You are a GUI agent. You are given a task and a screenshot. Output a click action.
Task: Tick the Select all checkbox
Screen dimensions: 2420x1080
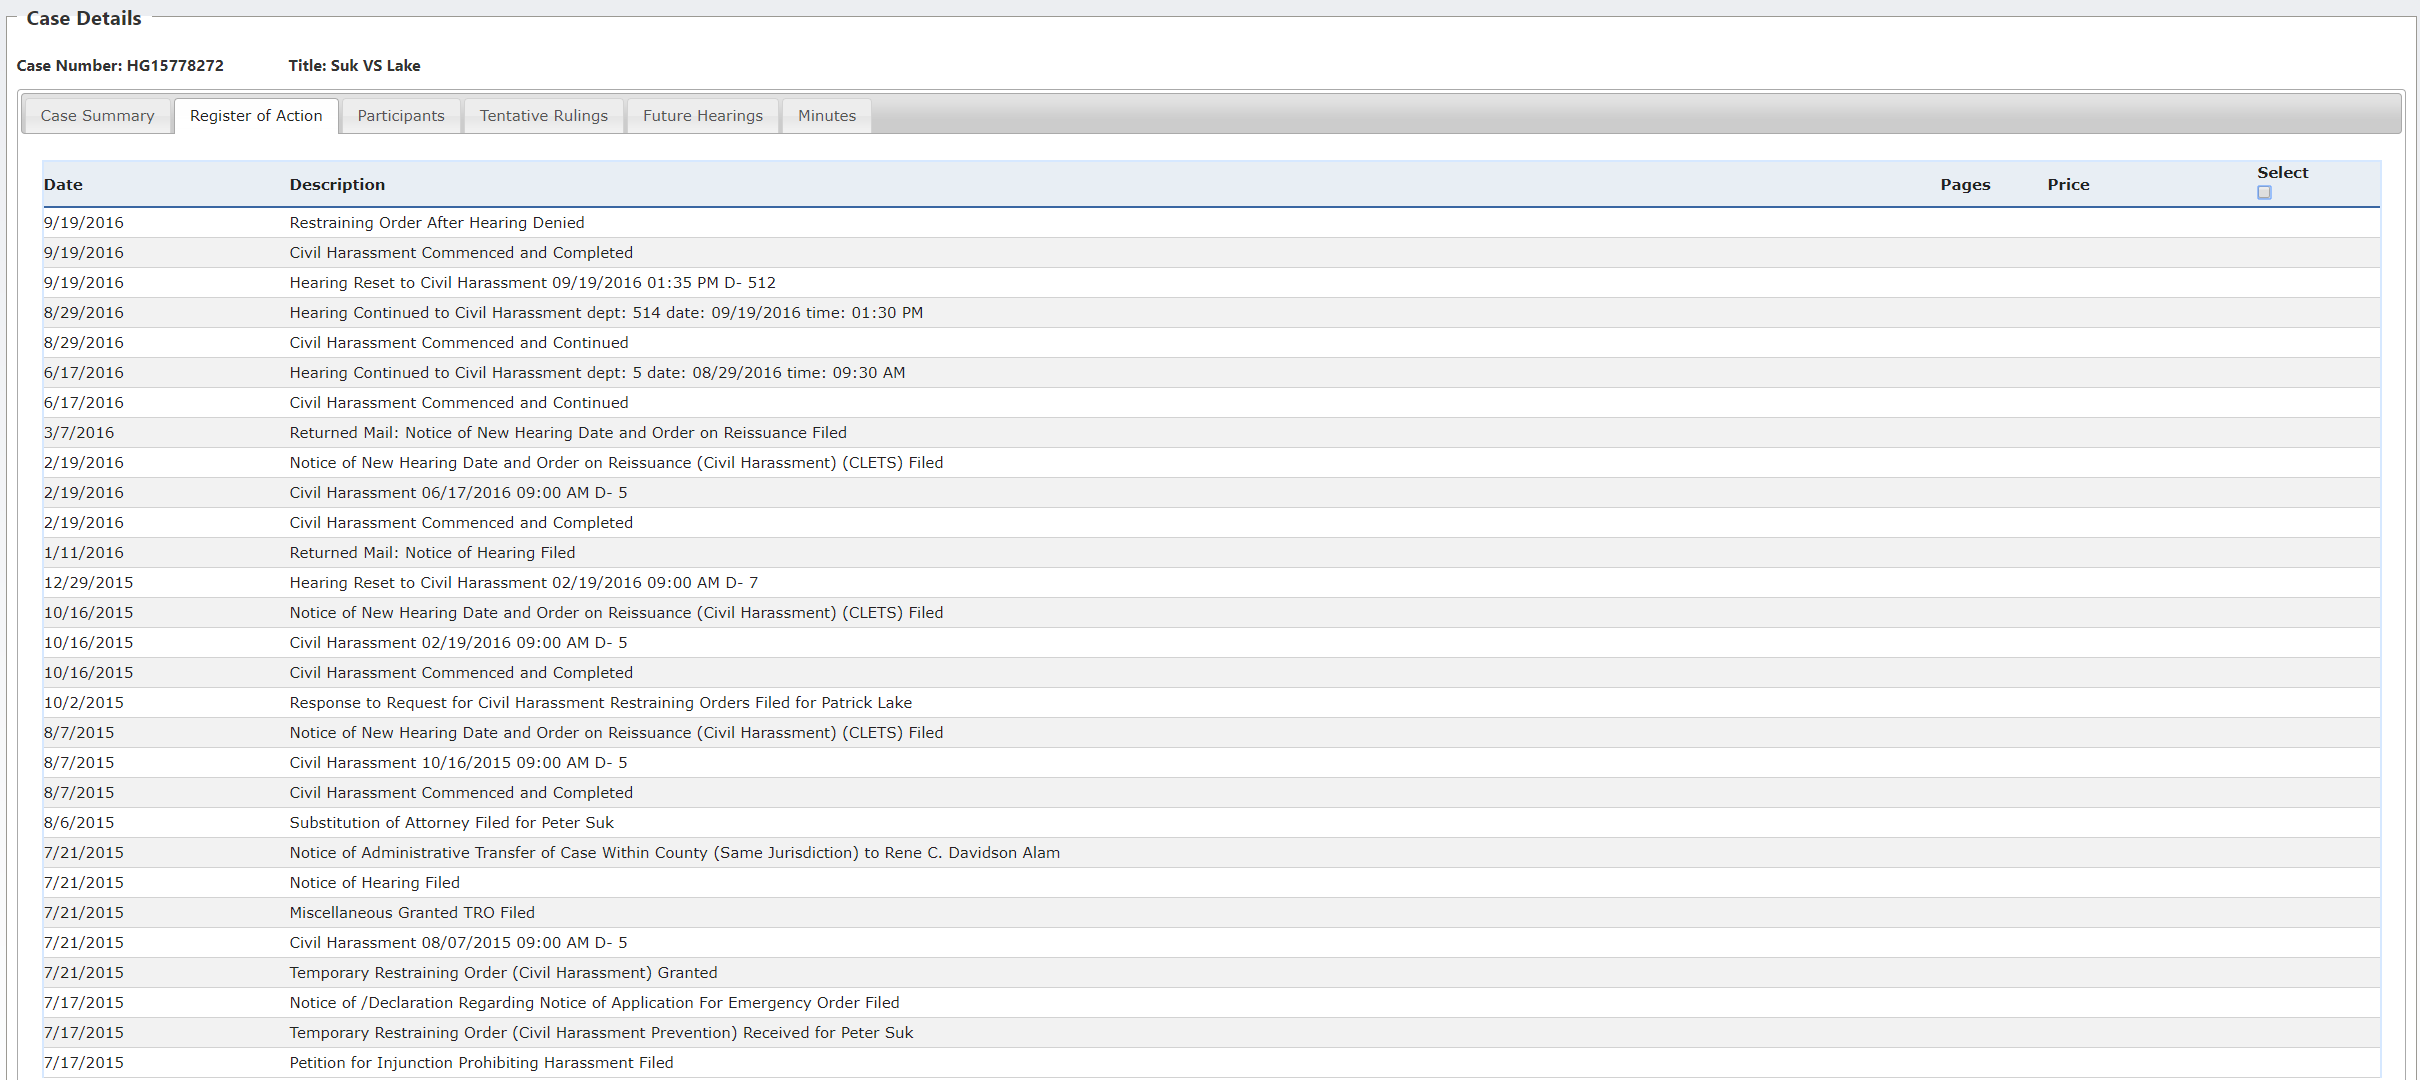pyautogui.click(x=2264, y=193)
